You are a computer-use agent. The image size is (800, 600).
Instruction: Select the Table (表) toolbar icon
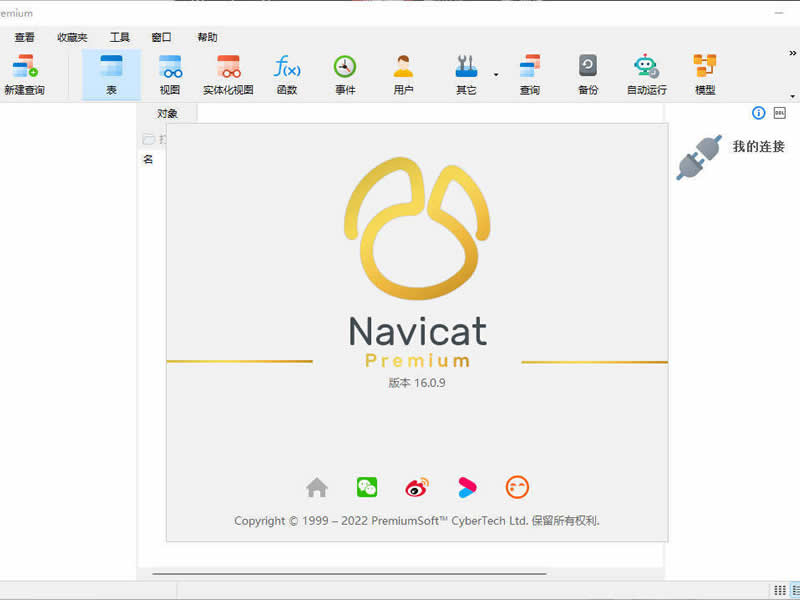[111, 75]
